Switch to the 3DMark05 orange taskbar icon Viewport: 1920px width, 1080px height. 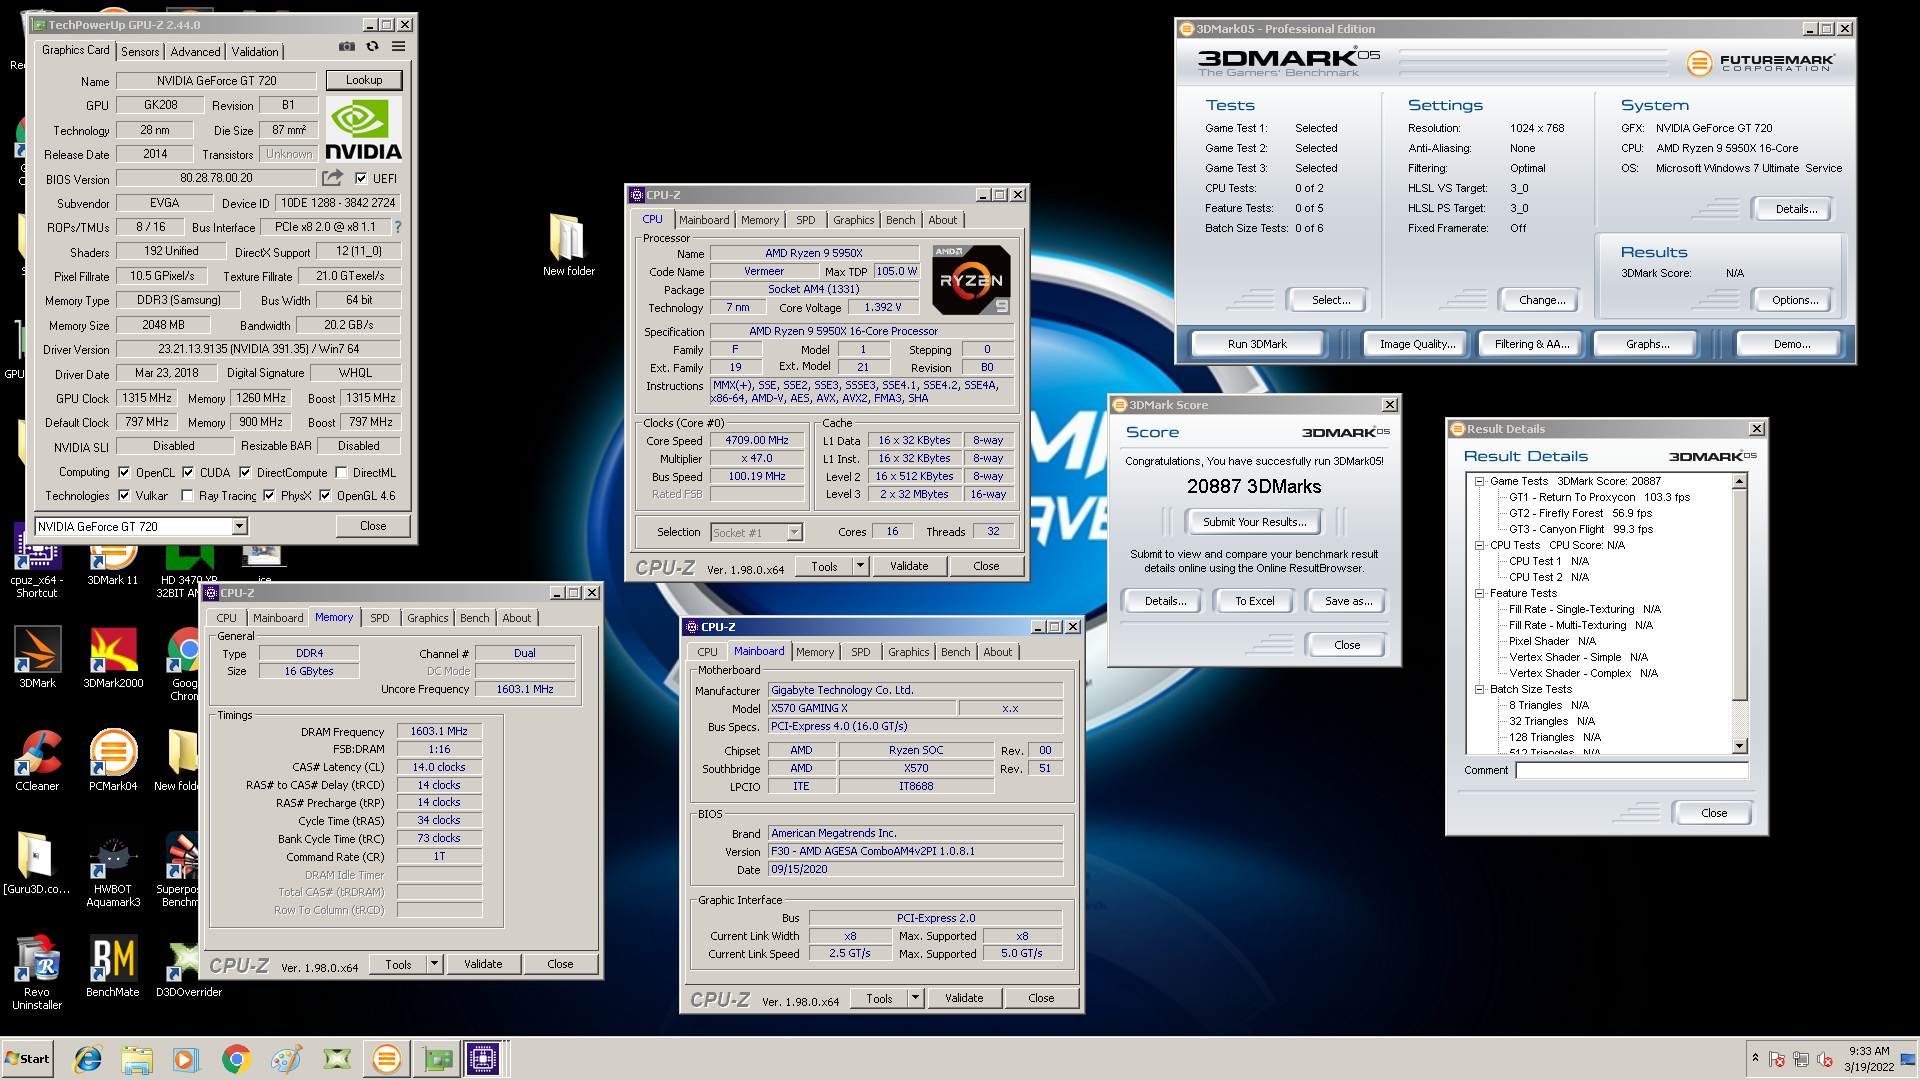pos(386,1059)
